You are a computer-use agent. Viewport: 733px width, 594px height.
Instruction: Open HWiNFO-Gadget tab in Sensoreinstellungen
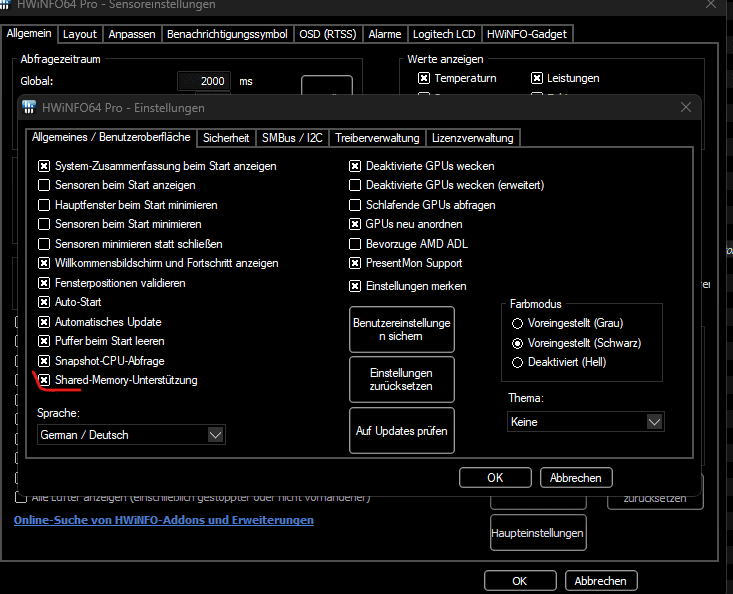526,34
